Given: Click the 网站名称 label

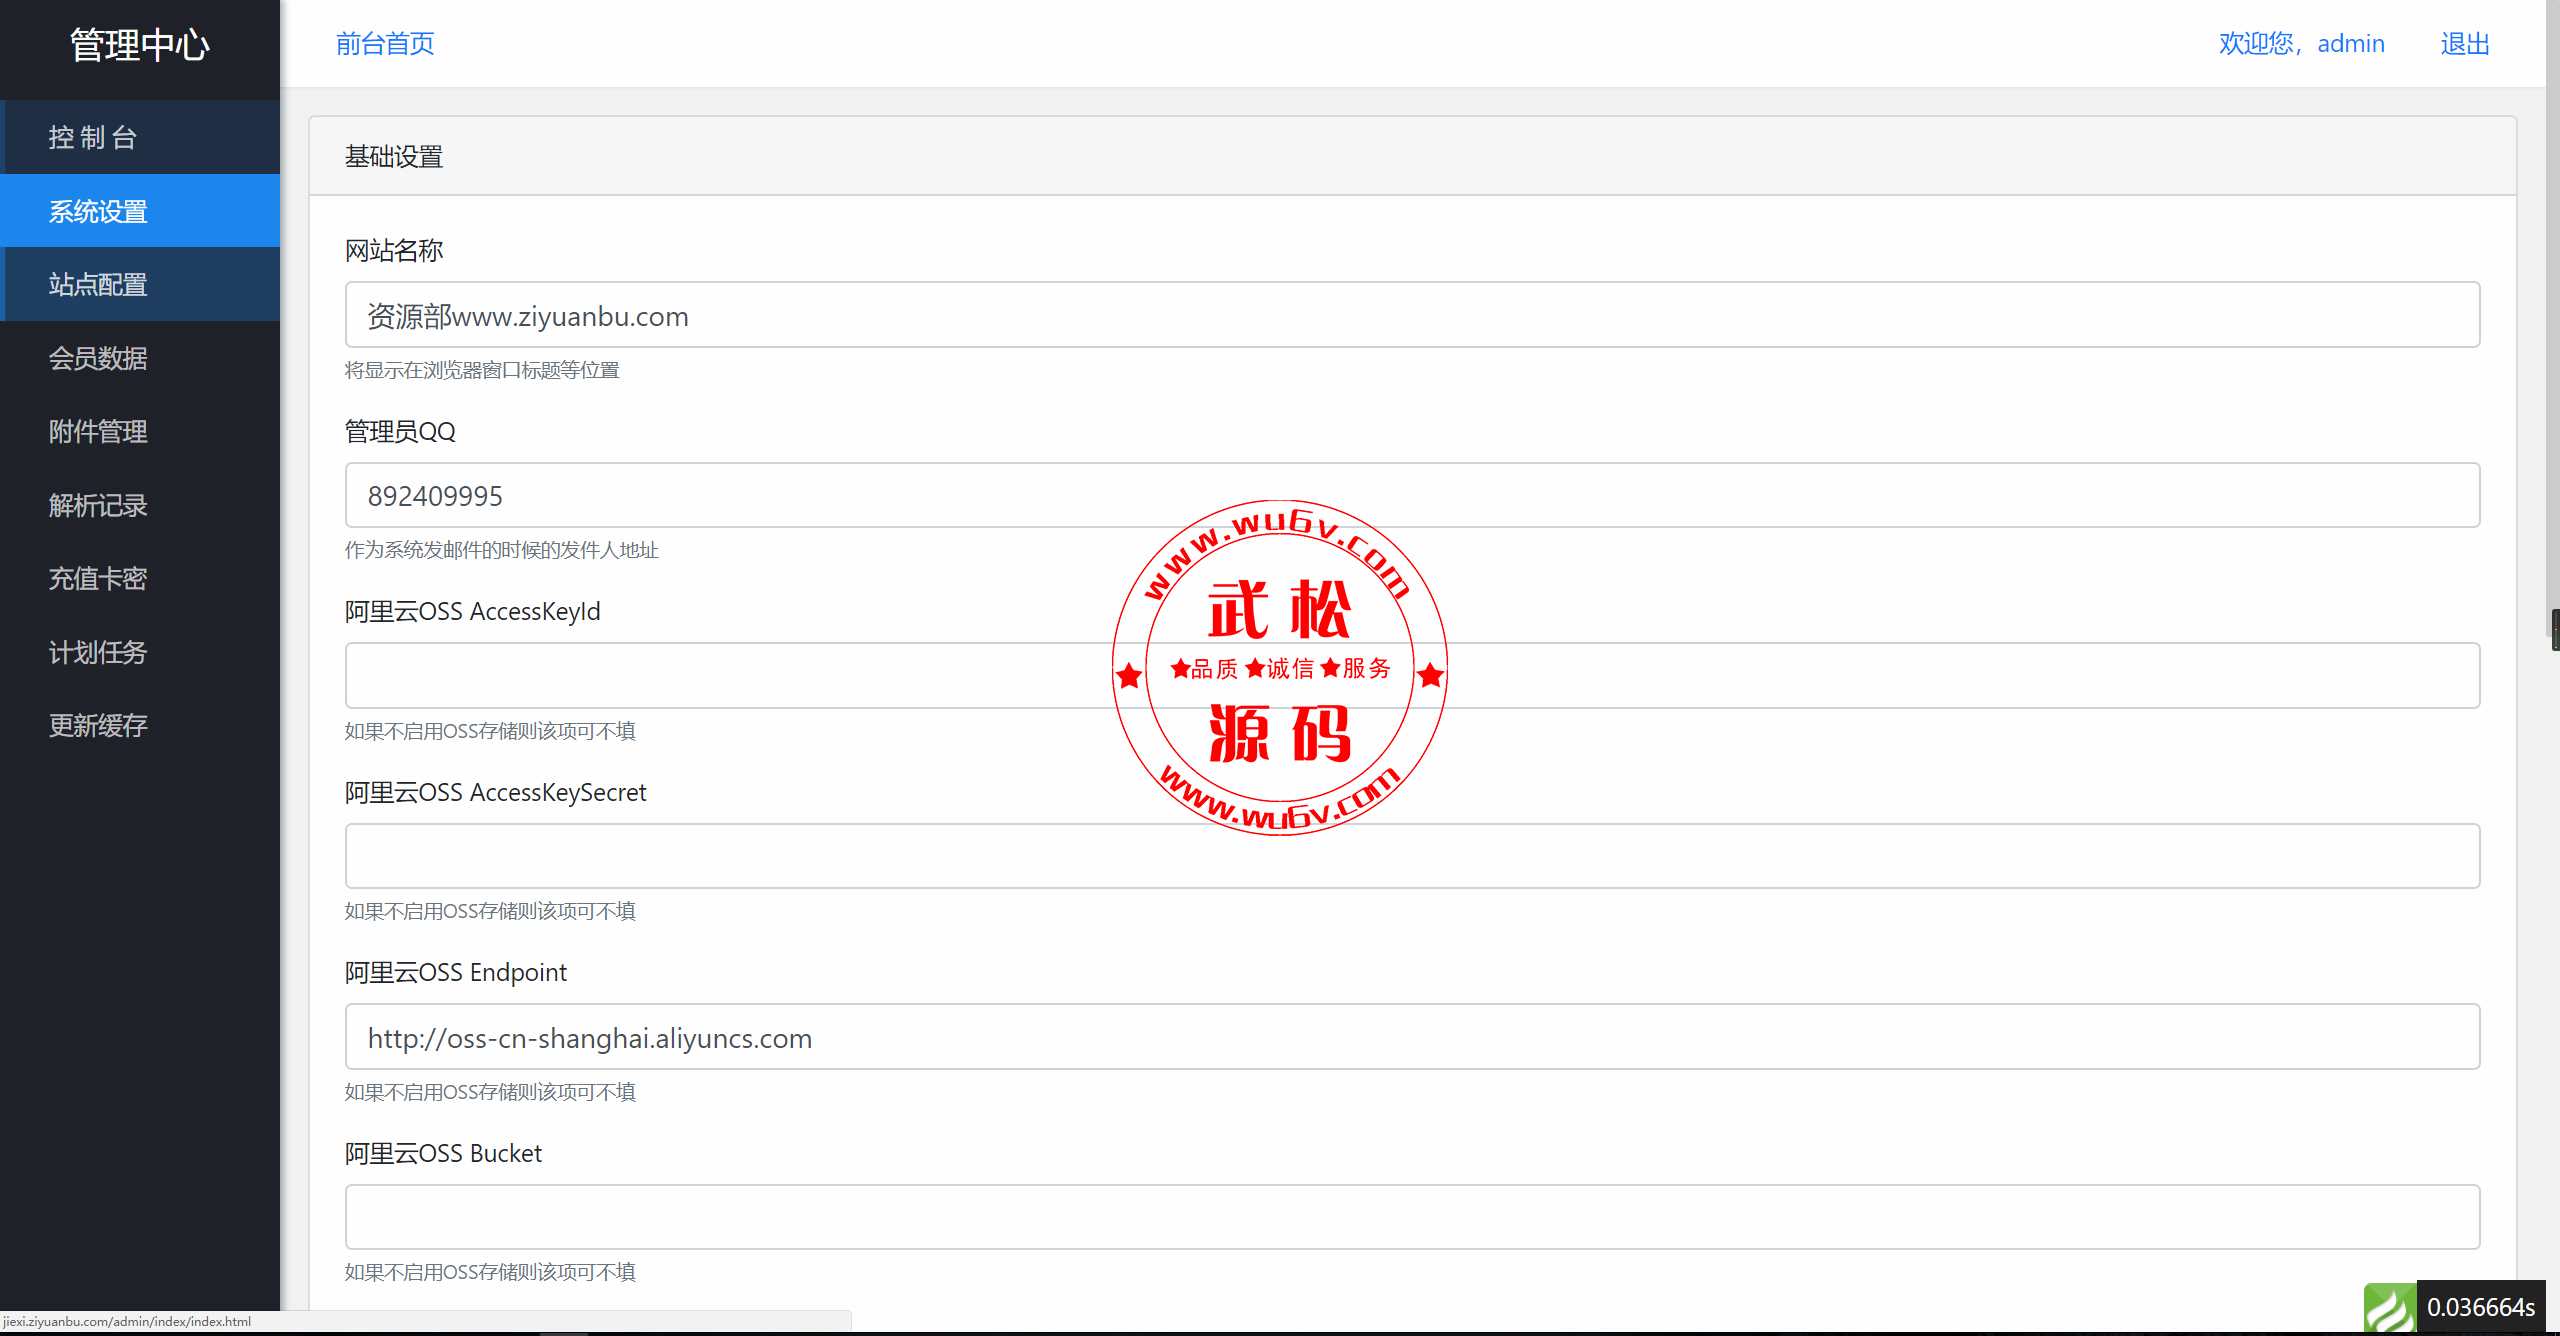Looking at the screenshot, I should tap(394, 250).
